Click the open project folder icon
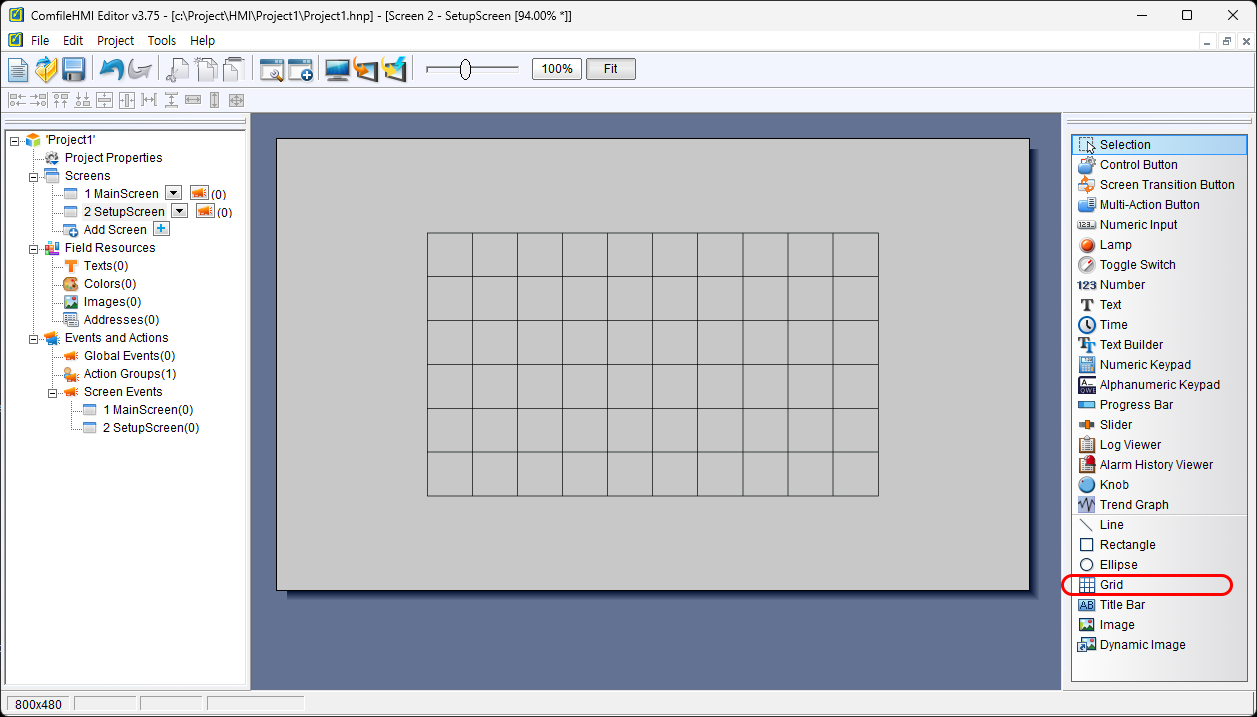Image resolution: width=1257 pixels, height=717 pixels. coord(46,69)
